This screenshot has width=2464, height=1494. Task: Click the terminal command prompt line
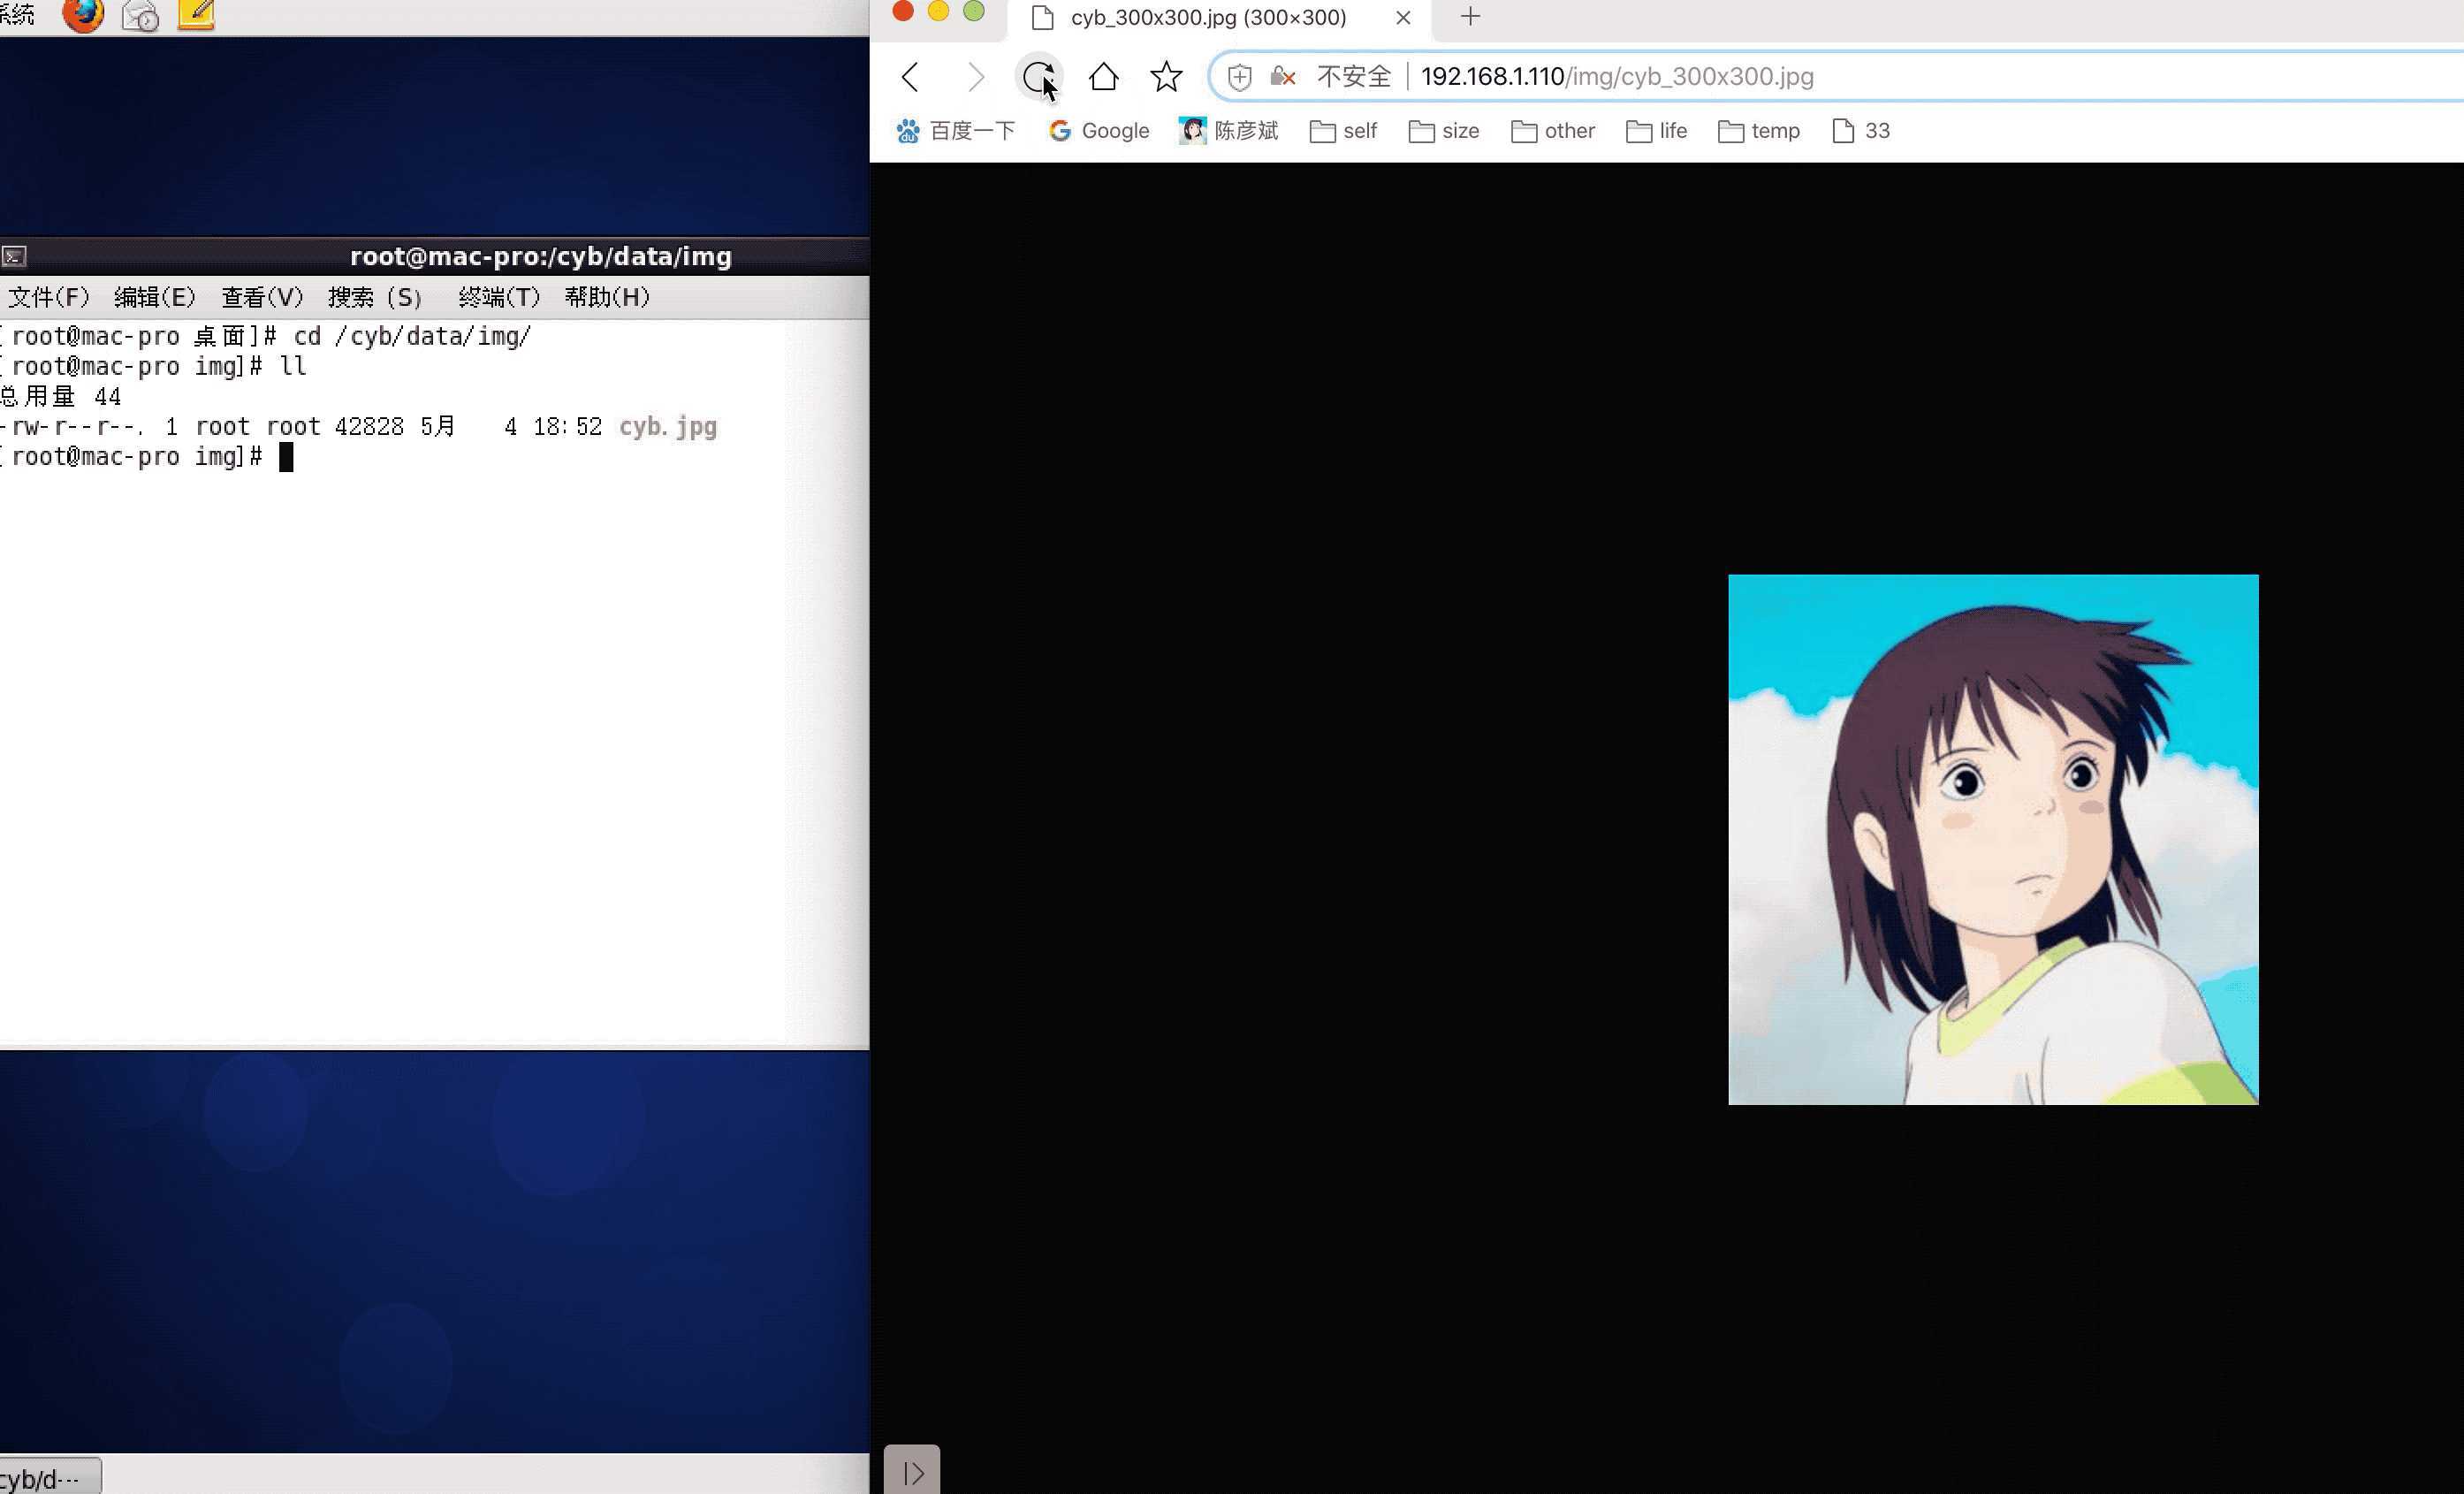(x=147, y=457)
